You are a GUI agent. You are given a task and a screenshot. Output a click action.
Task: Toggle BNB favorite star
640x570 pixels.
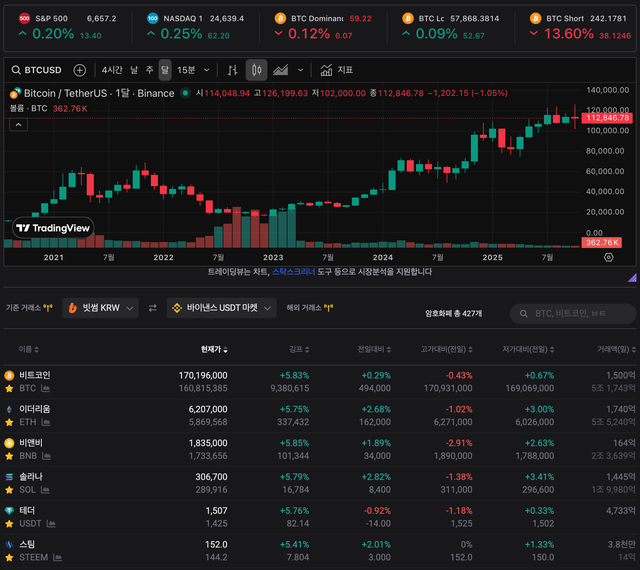tap(9, 456)
